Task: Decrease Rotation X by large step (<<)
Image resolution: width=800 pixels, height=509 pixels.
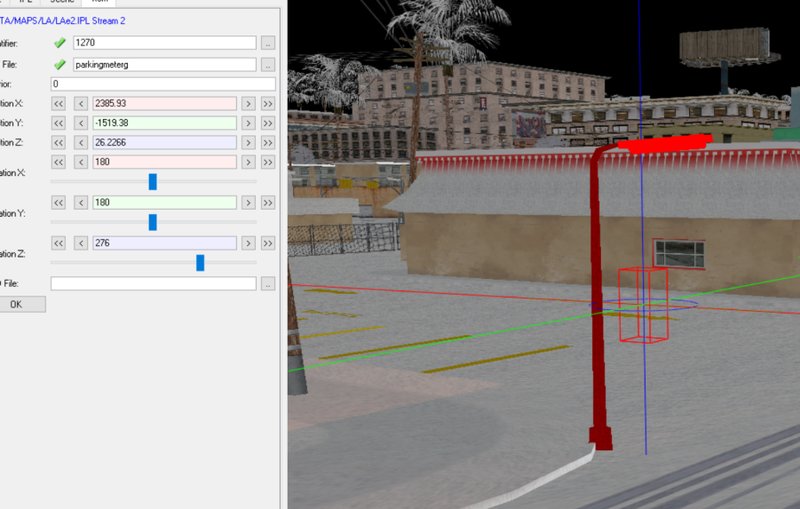Action: (59, 162)
